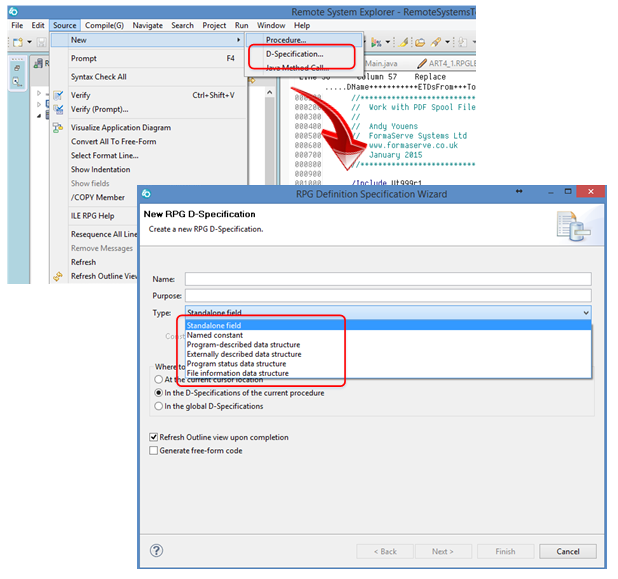618x579 pixels.
Task: Click the wizard banner icon at top right
Action: click(571, 226)
